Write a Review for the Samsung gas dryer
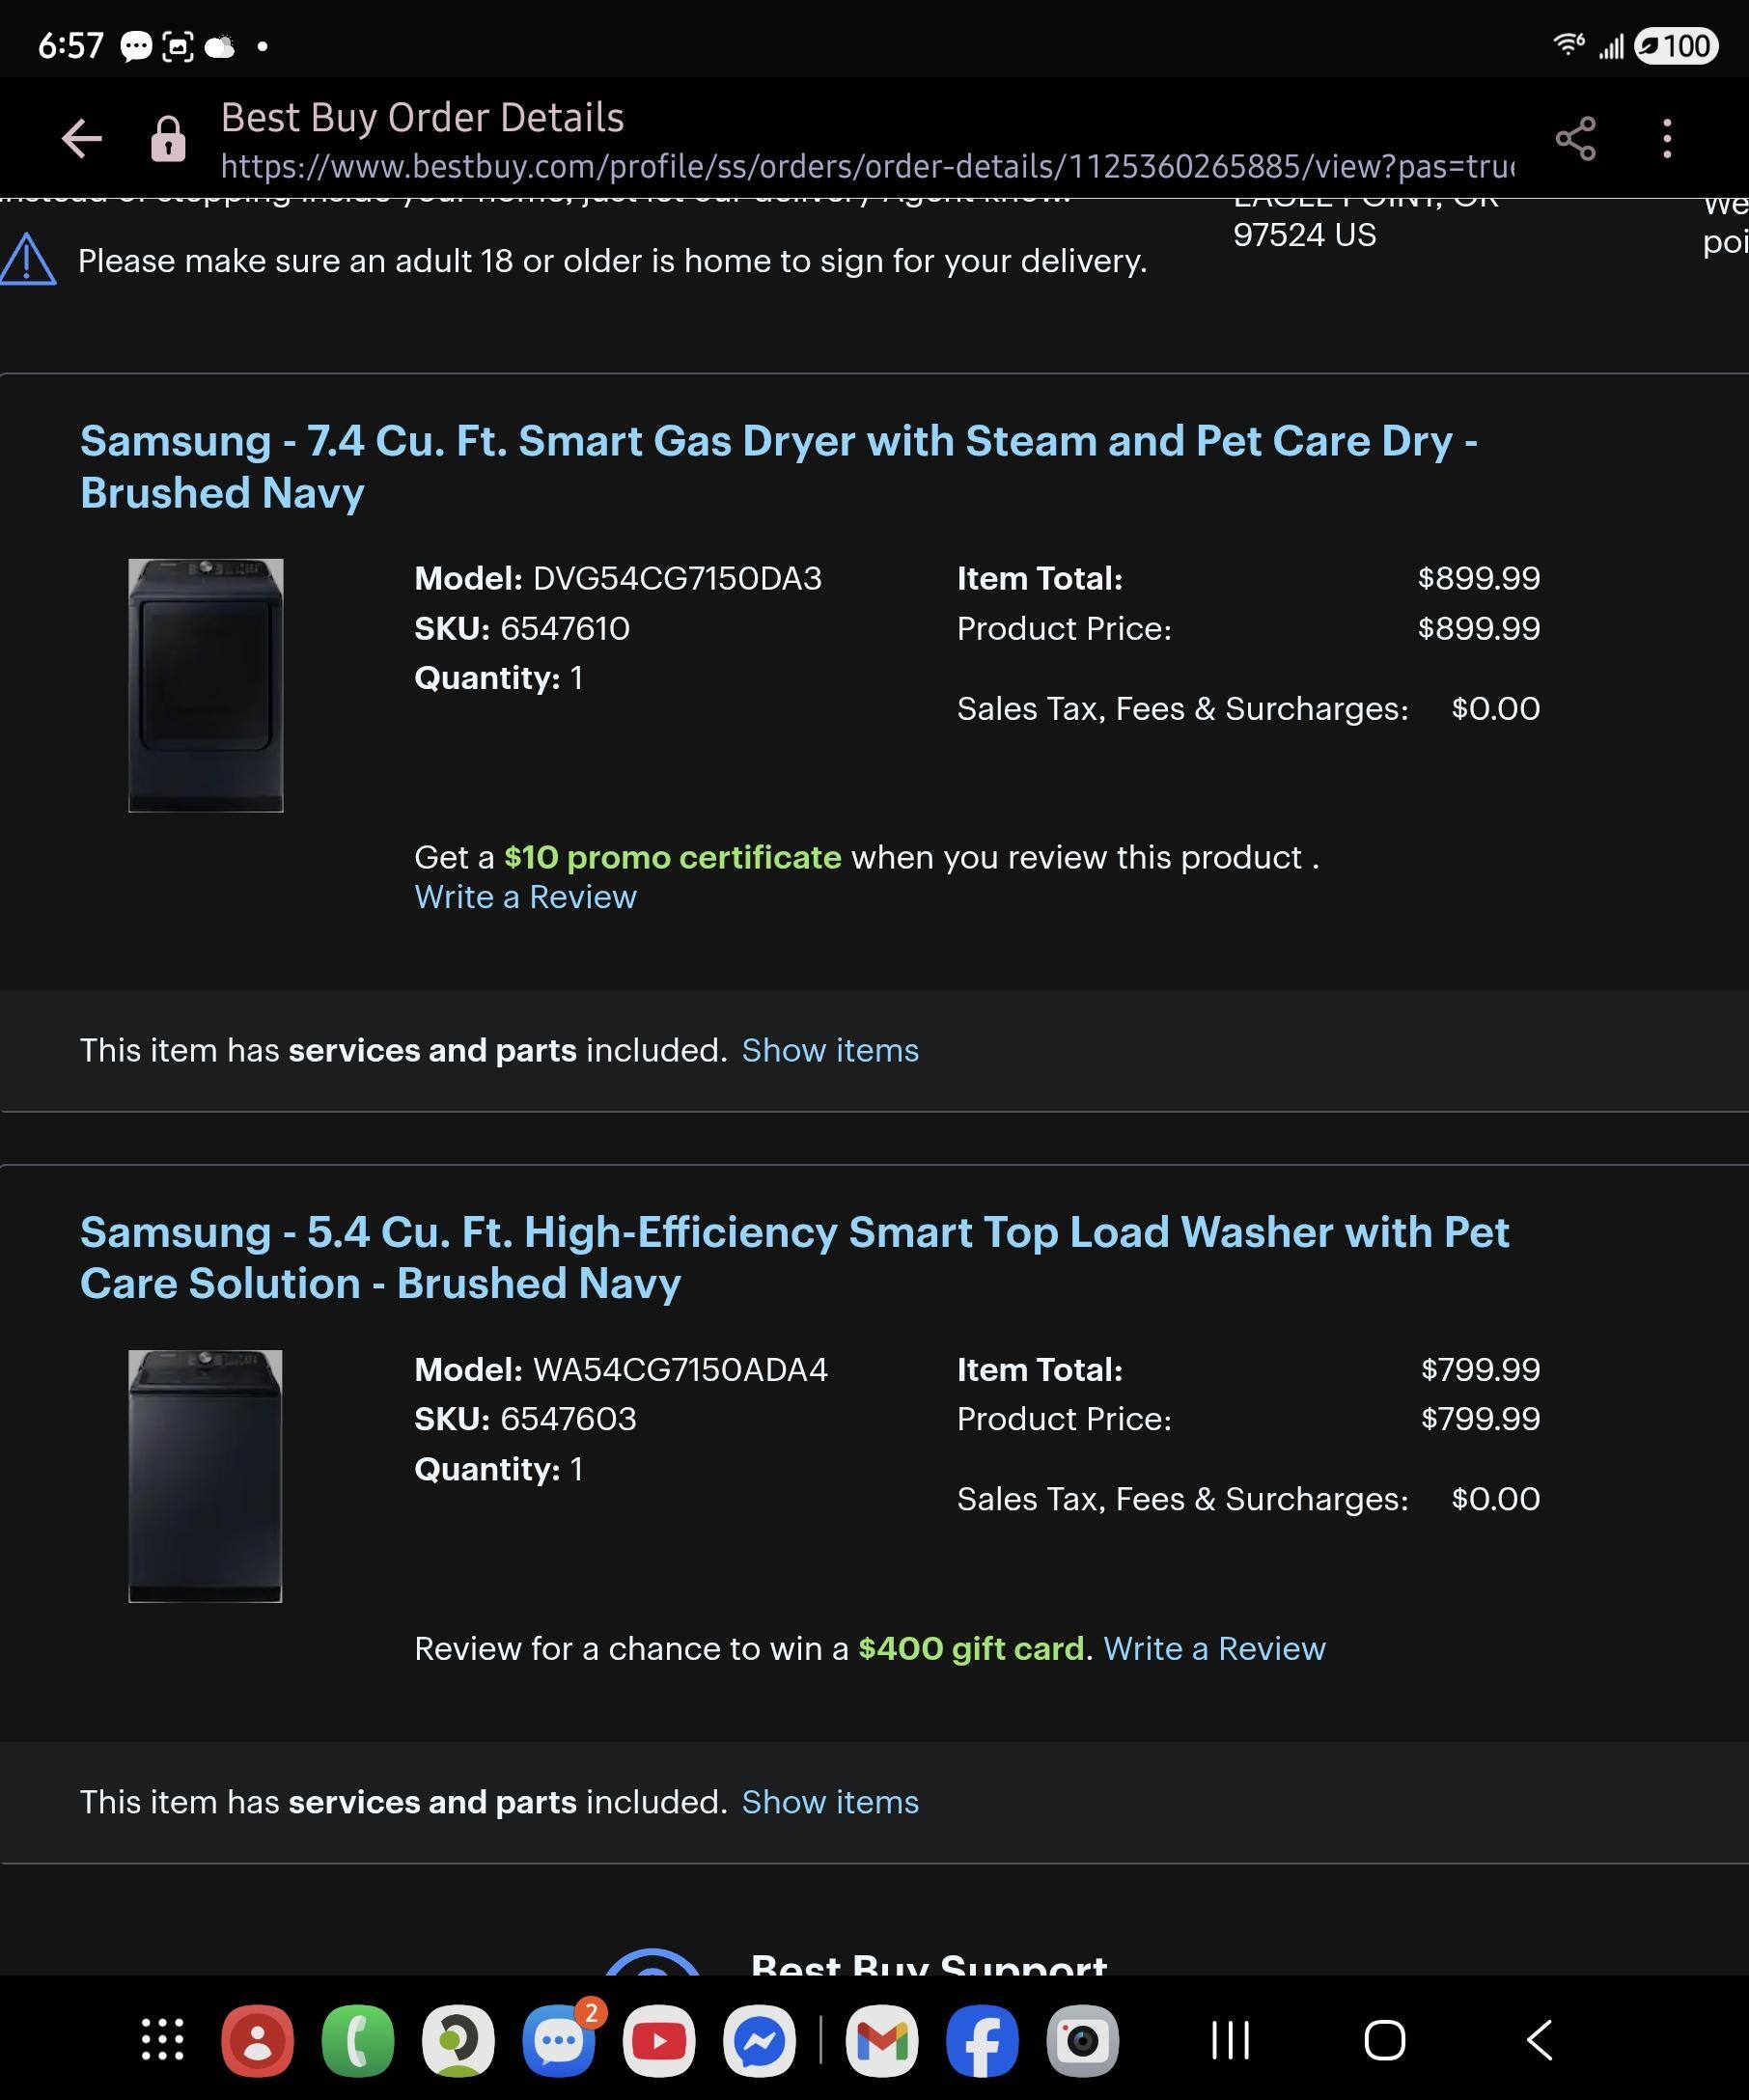This screenshot has width=1749, height=2100. pos(525,897)
